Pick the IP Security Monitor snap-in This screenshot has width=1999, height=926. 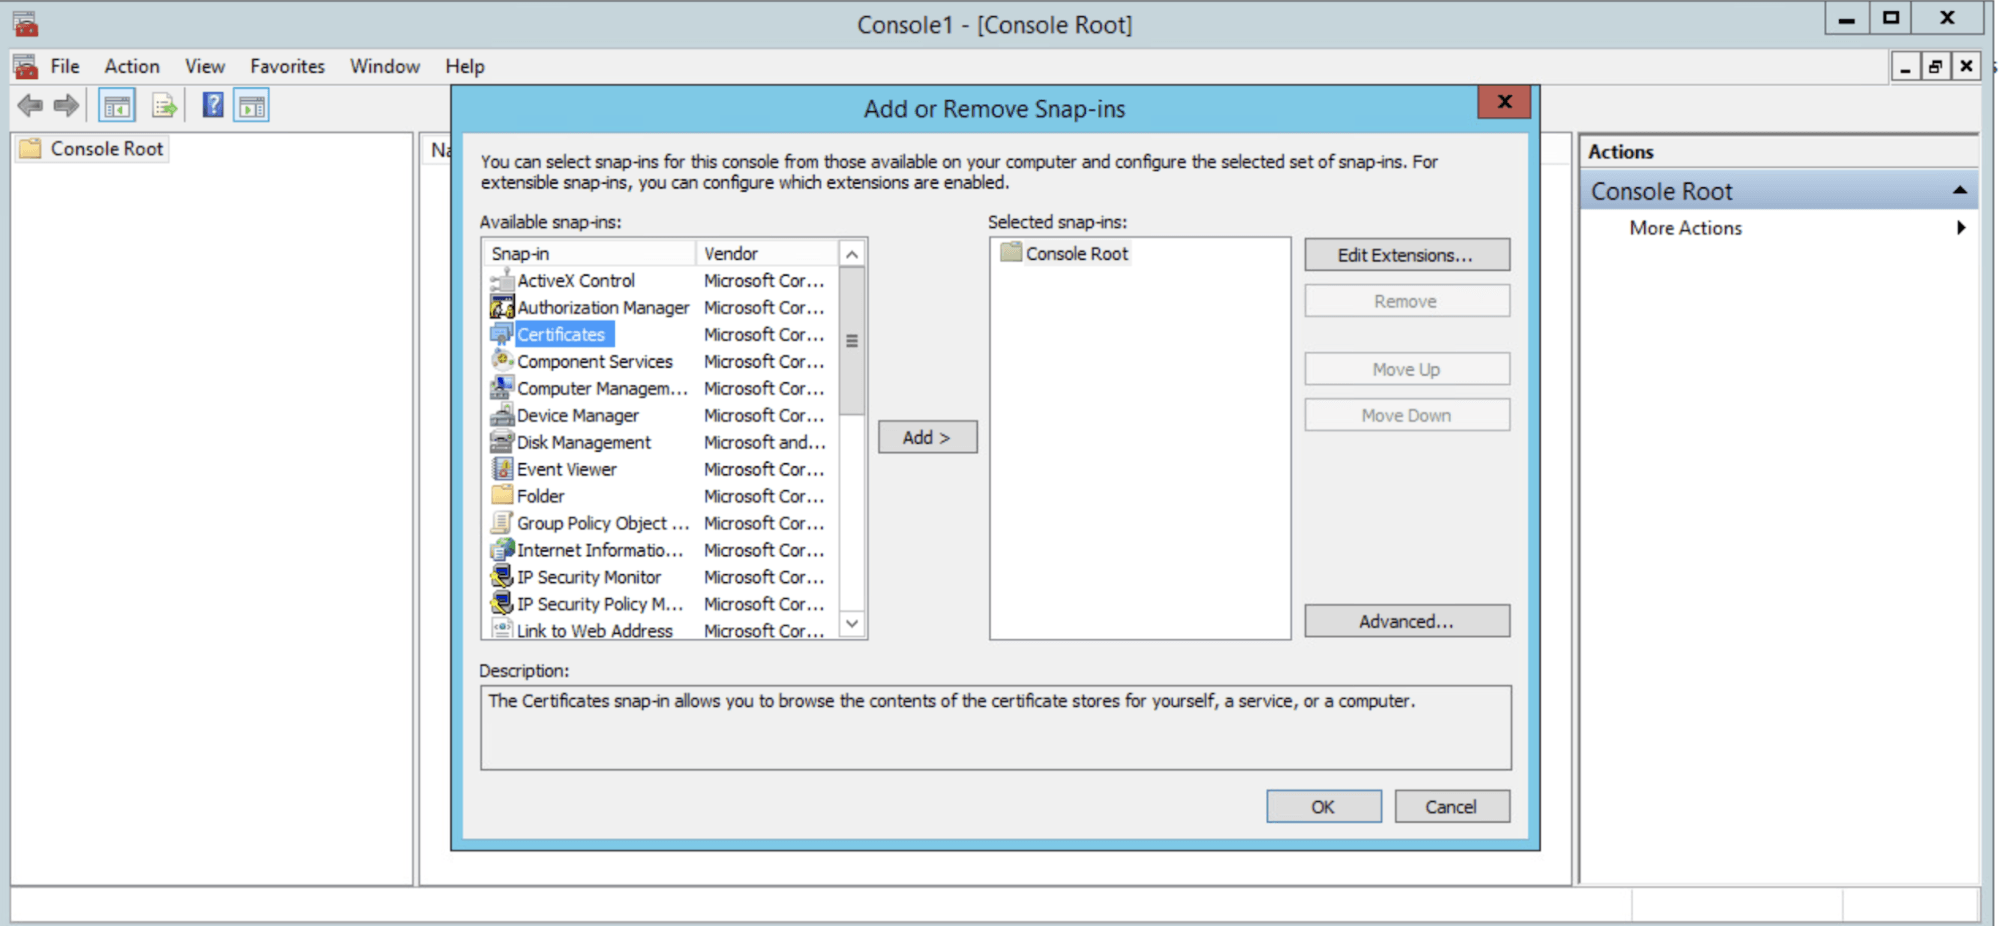588,577
